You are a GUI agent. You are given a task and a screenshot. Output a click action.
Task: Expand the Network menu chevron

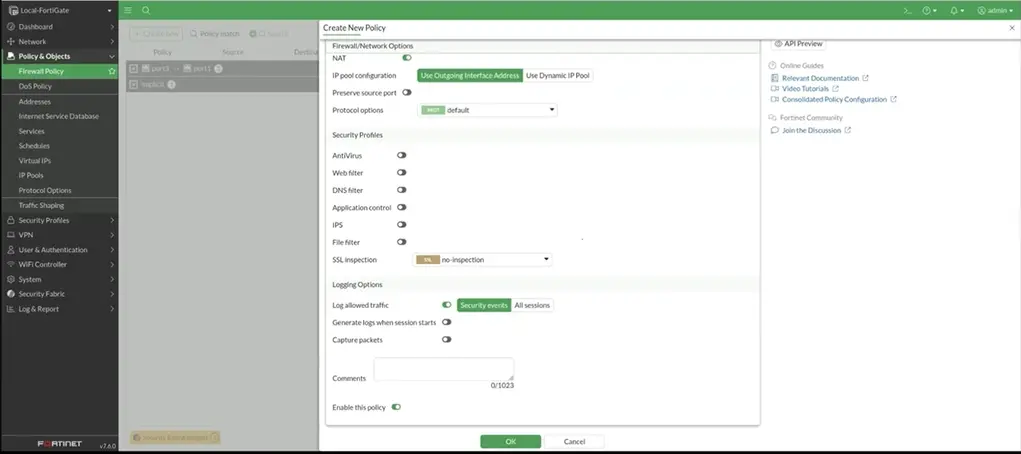112,42
